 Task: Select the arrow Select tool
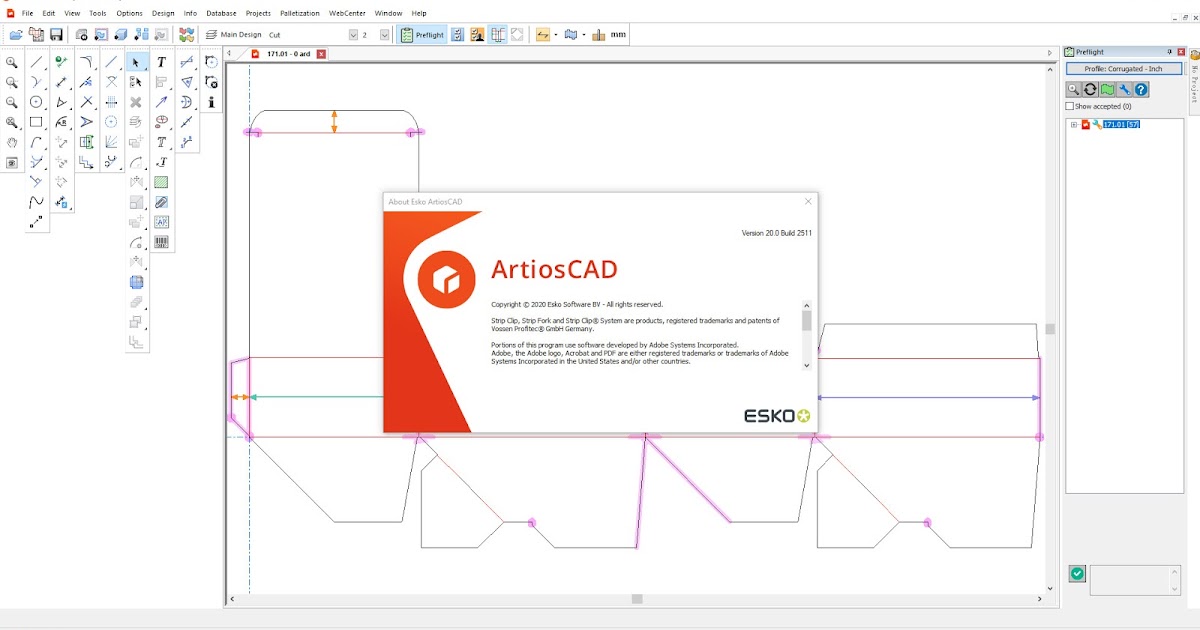(x=136, y=62)
